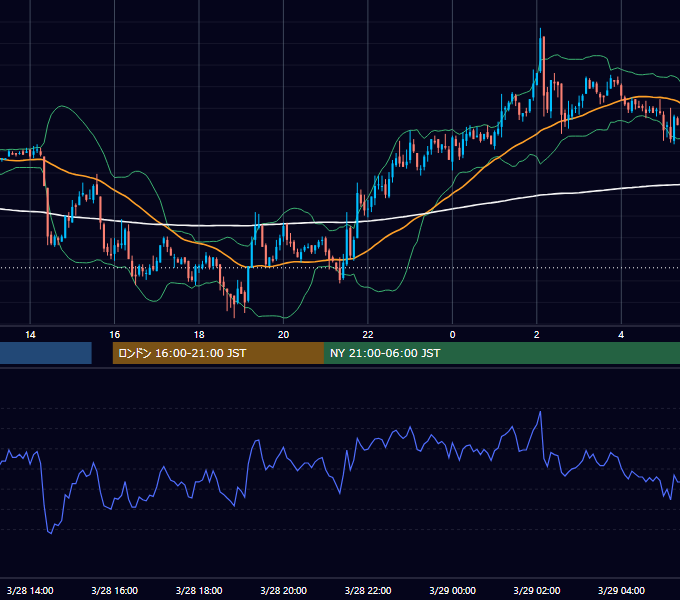Click the ロンドン 16:00-21:00 JST session bar
Viewport: 680px width, 600px height.
click(x=218, y=353)
